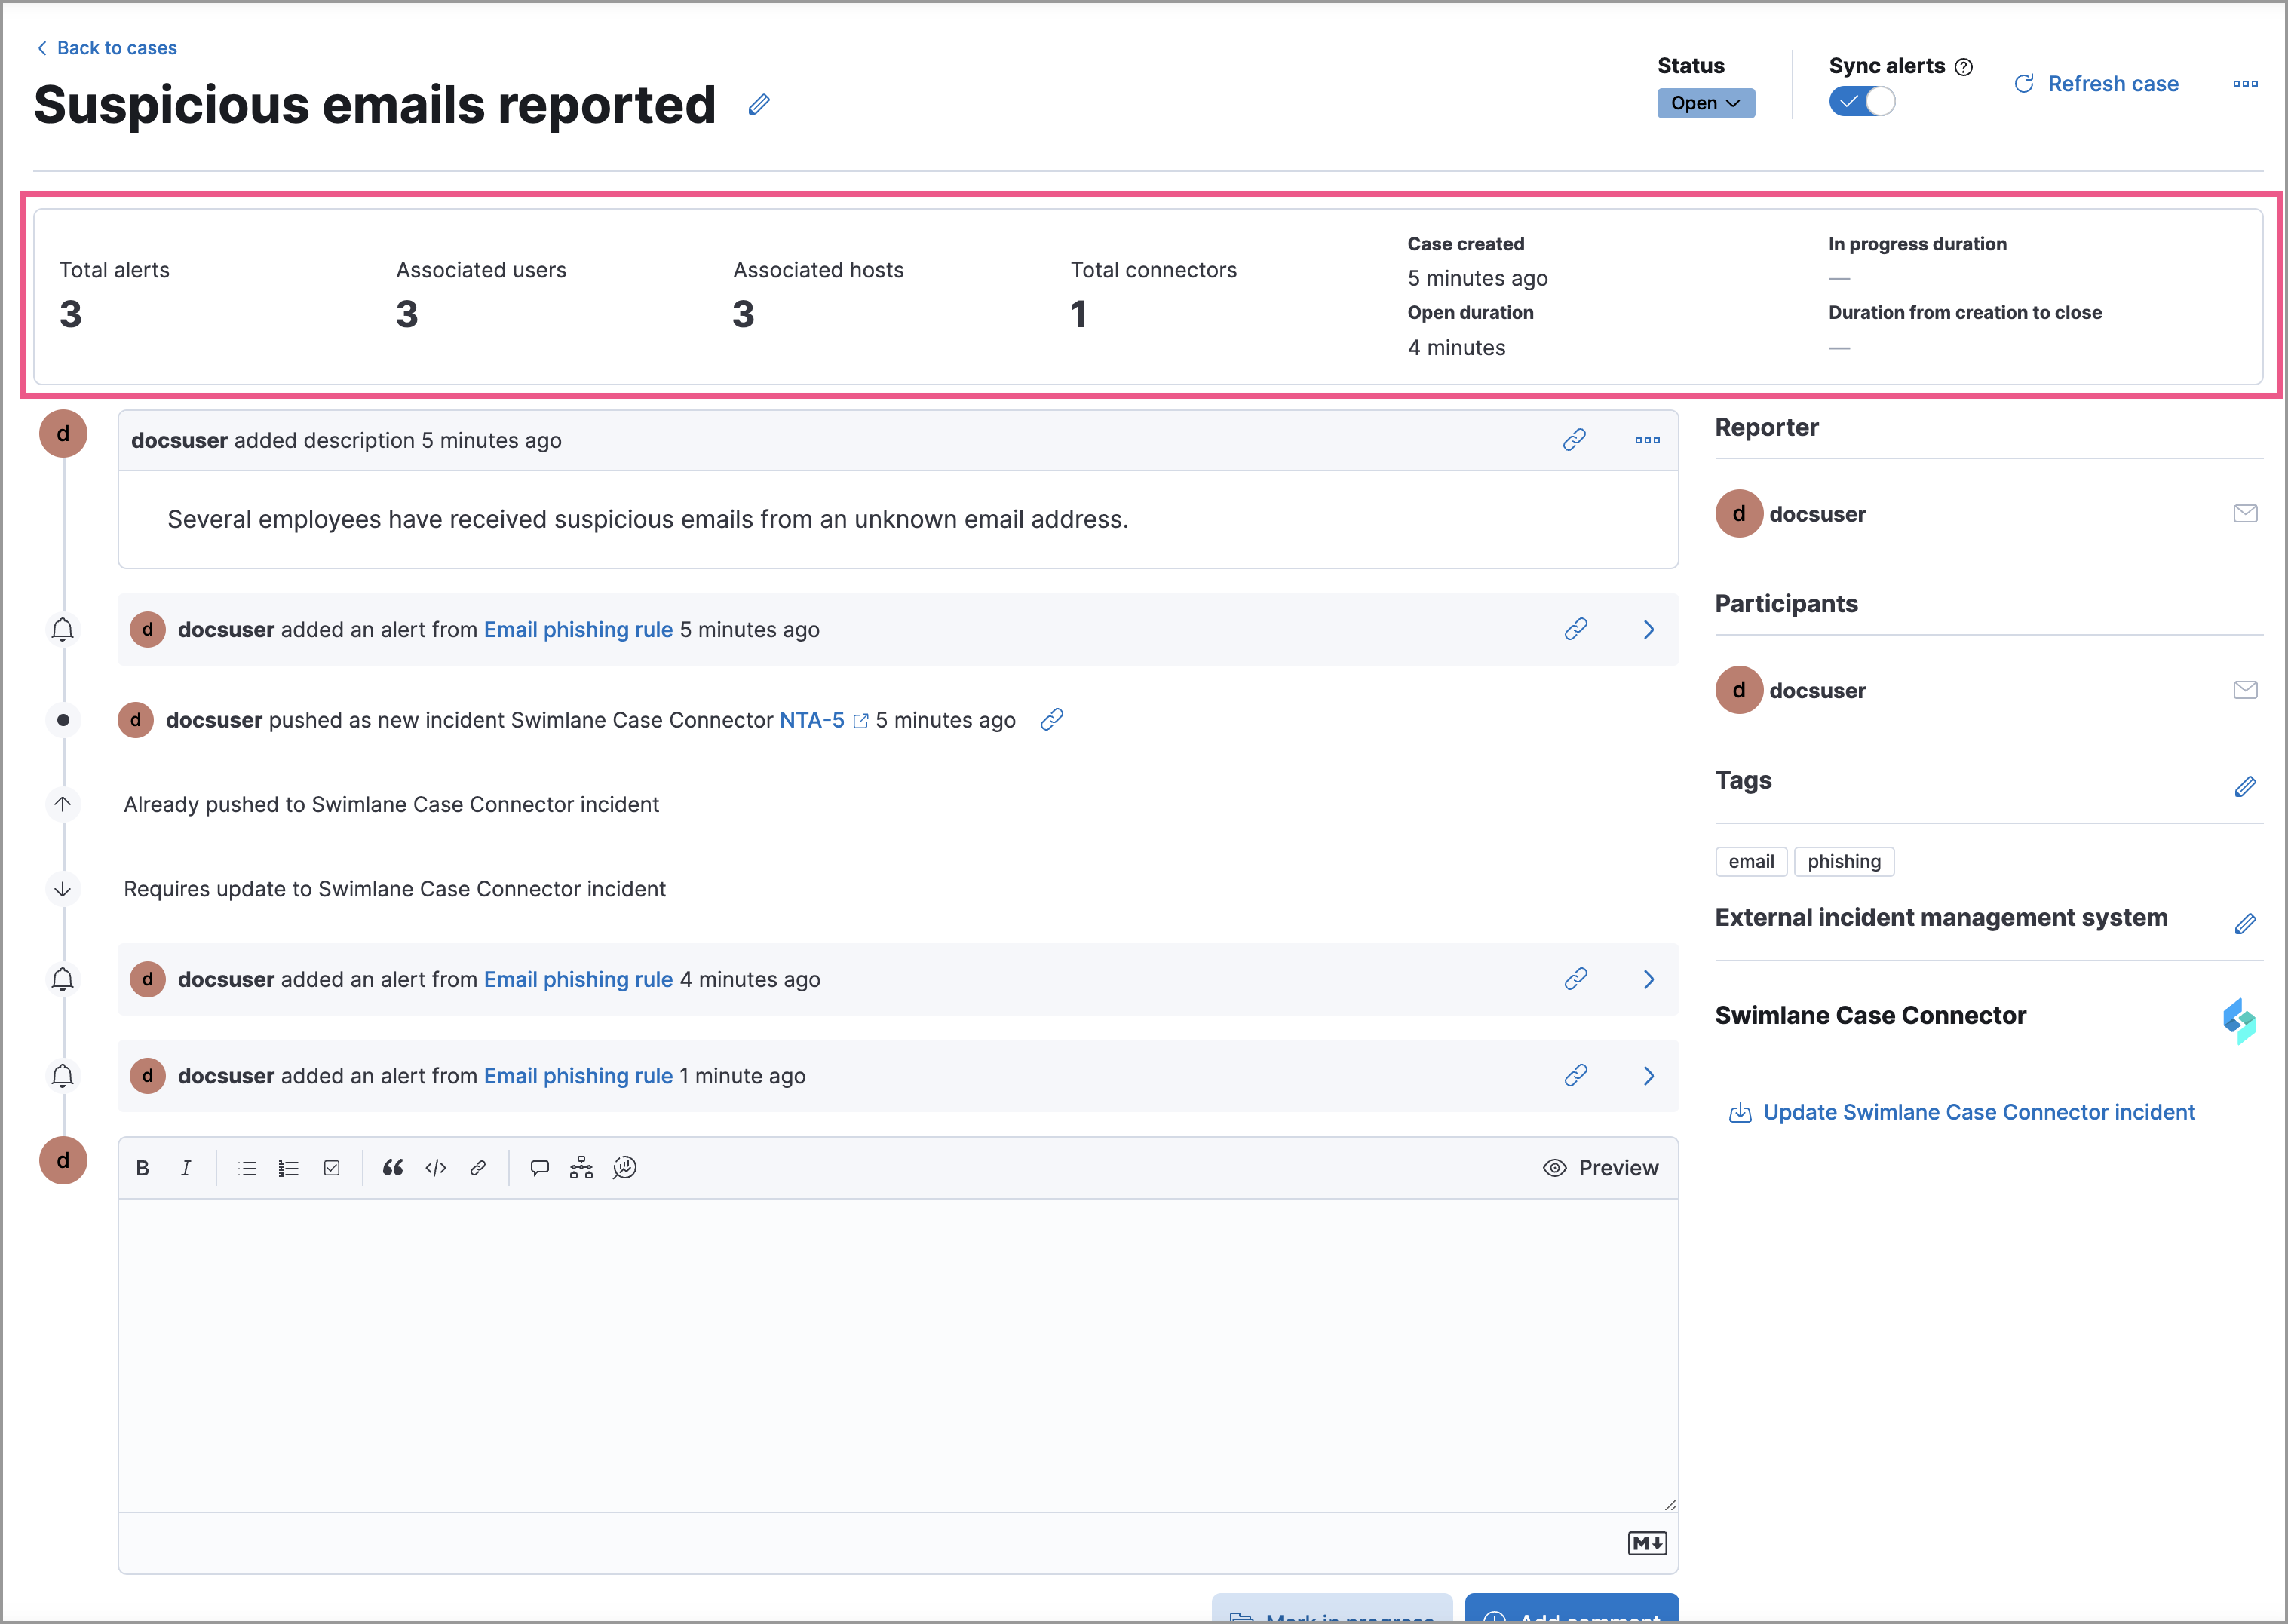Email reporter docsuser via envelope icon
This screenshot has height=1624, width=2288.
coord(2245,514)
